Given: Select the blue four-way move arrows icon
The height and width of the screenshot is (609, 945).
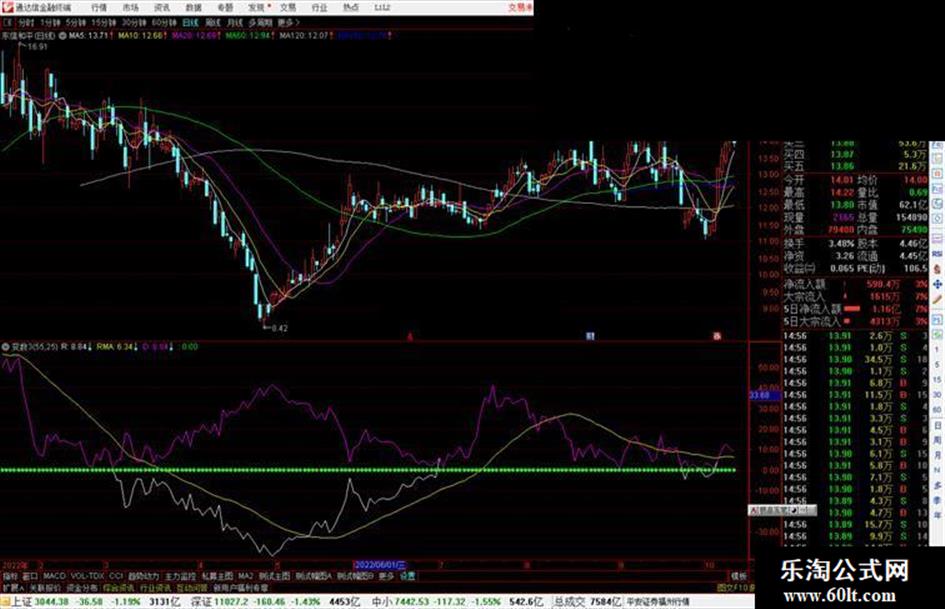Looking at the screenshot, I should (937, 284).
